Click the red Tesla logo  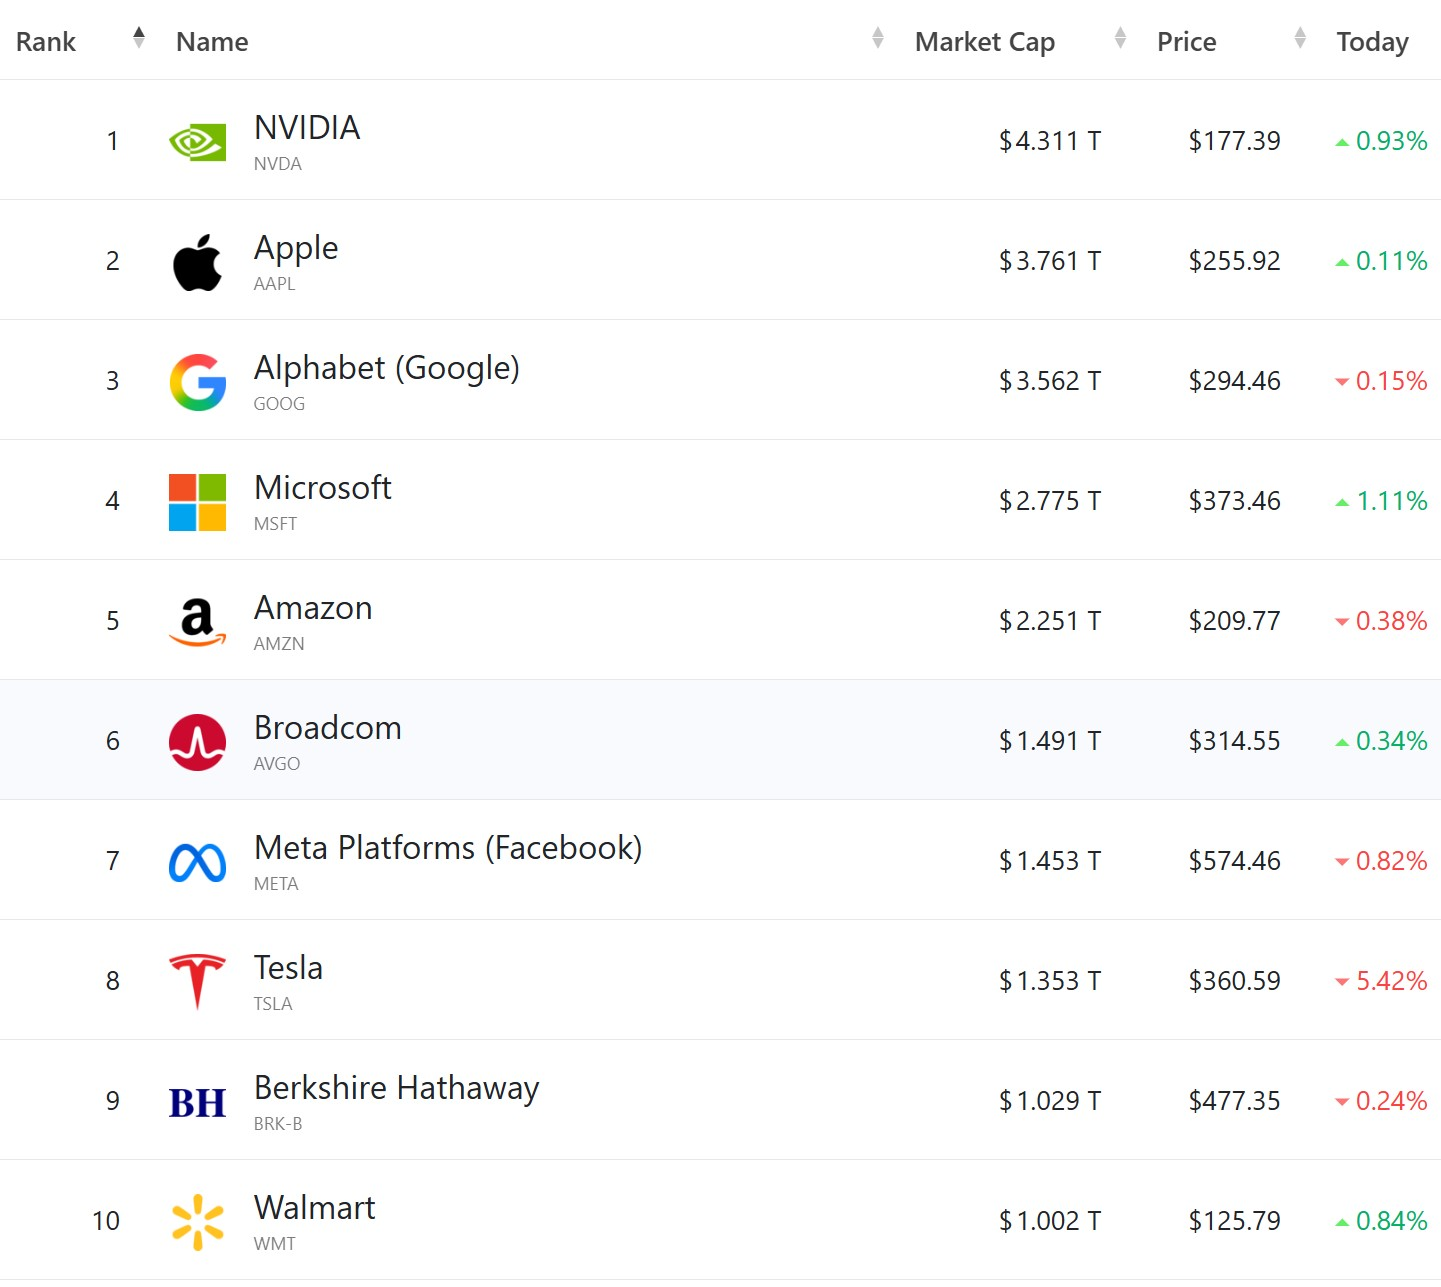tap(197, 982)
